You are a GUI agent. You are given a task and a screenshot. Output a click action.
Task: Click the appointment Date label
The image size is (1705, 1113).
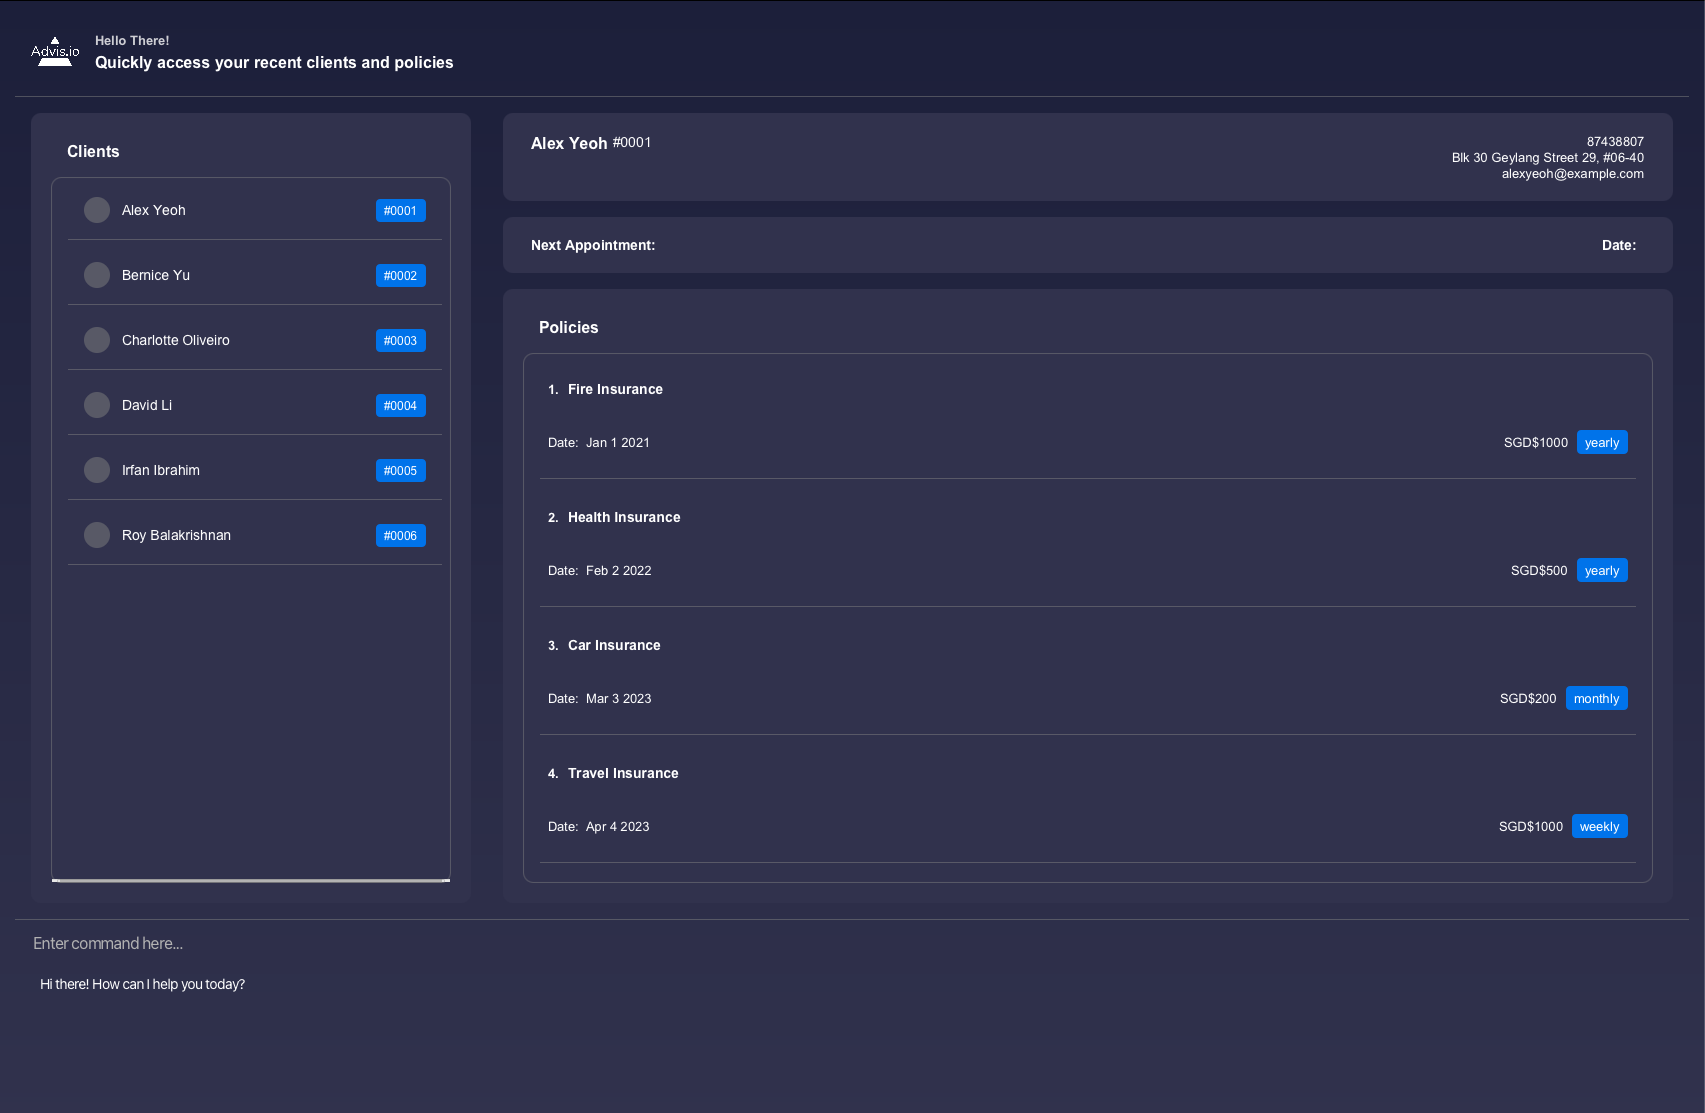[1619, 245]
